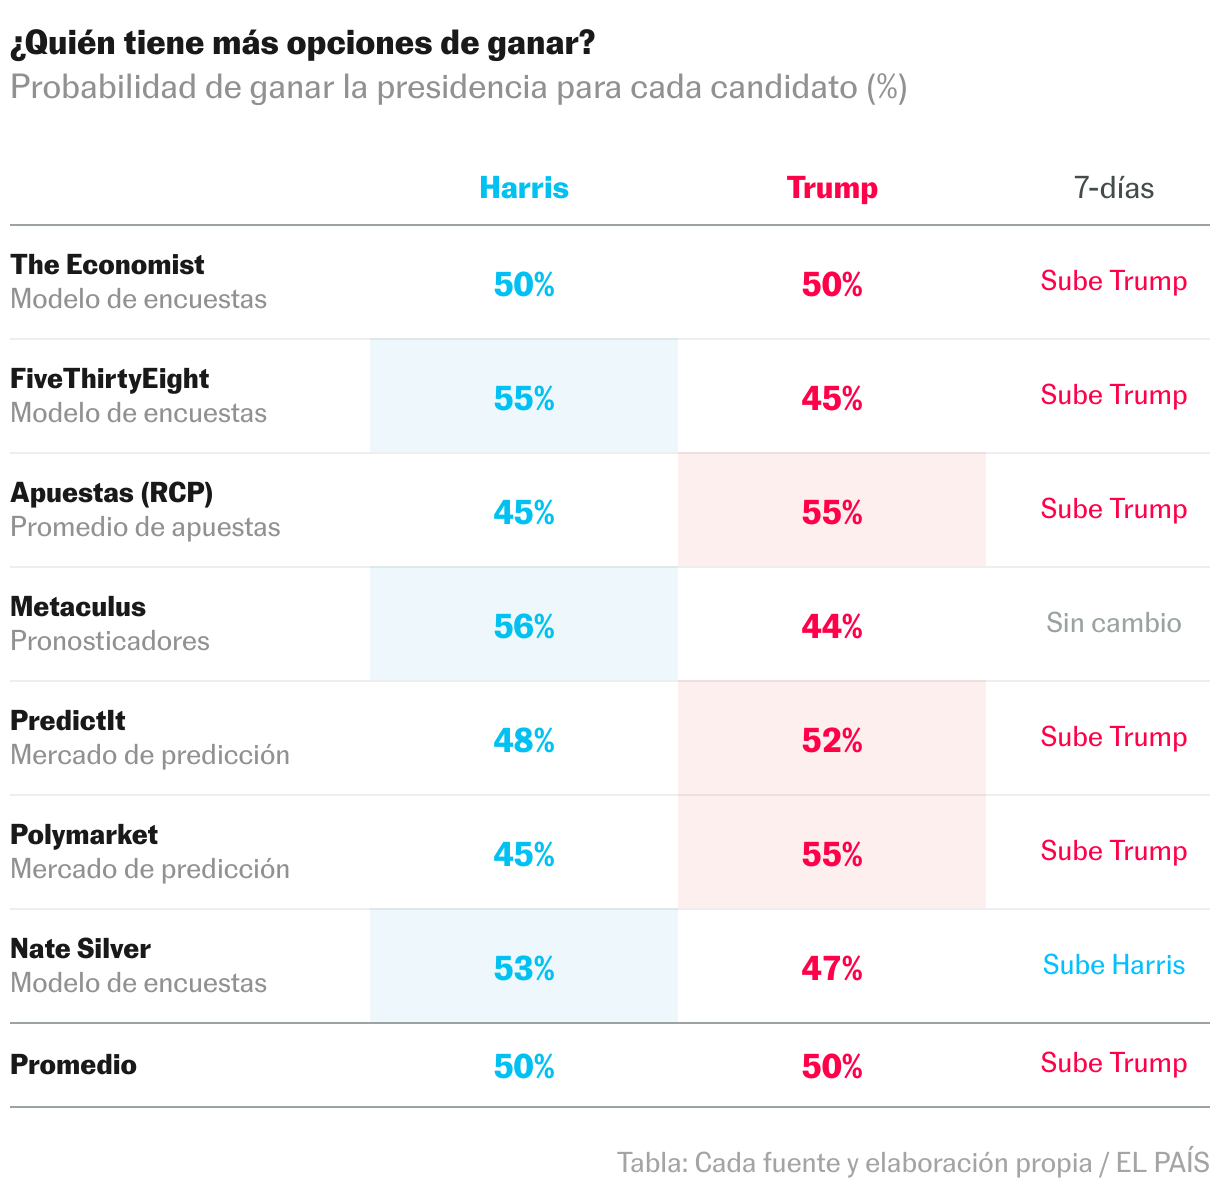The image size is (1220, 1192).
Task: Click the Apuestas (RCP) row label
Action: 112,493
